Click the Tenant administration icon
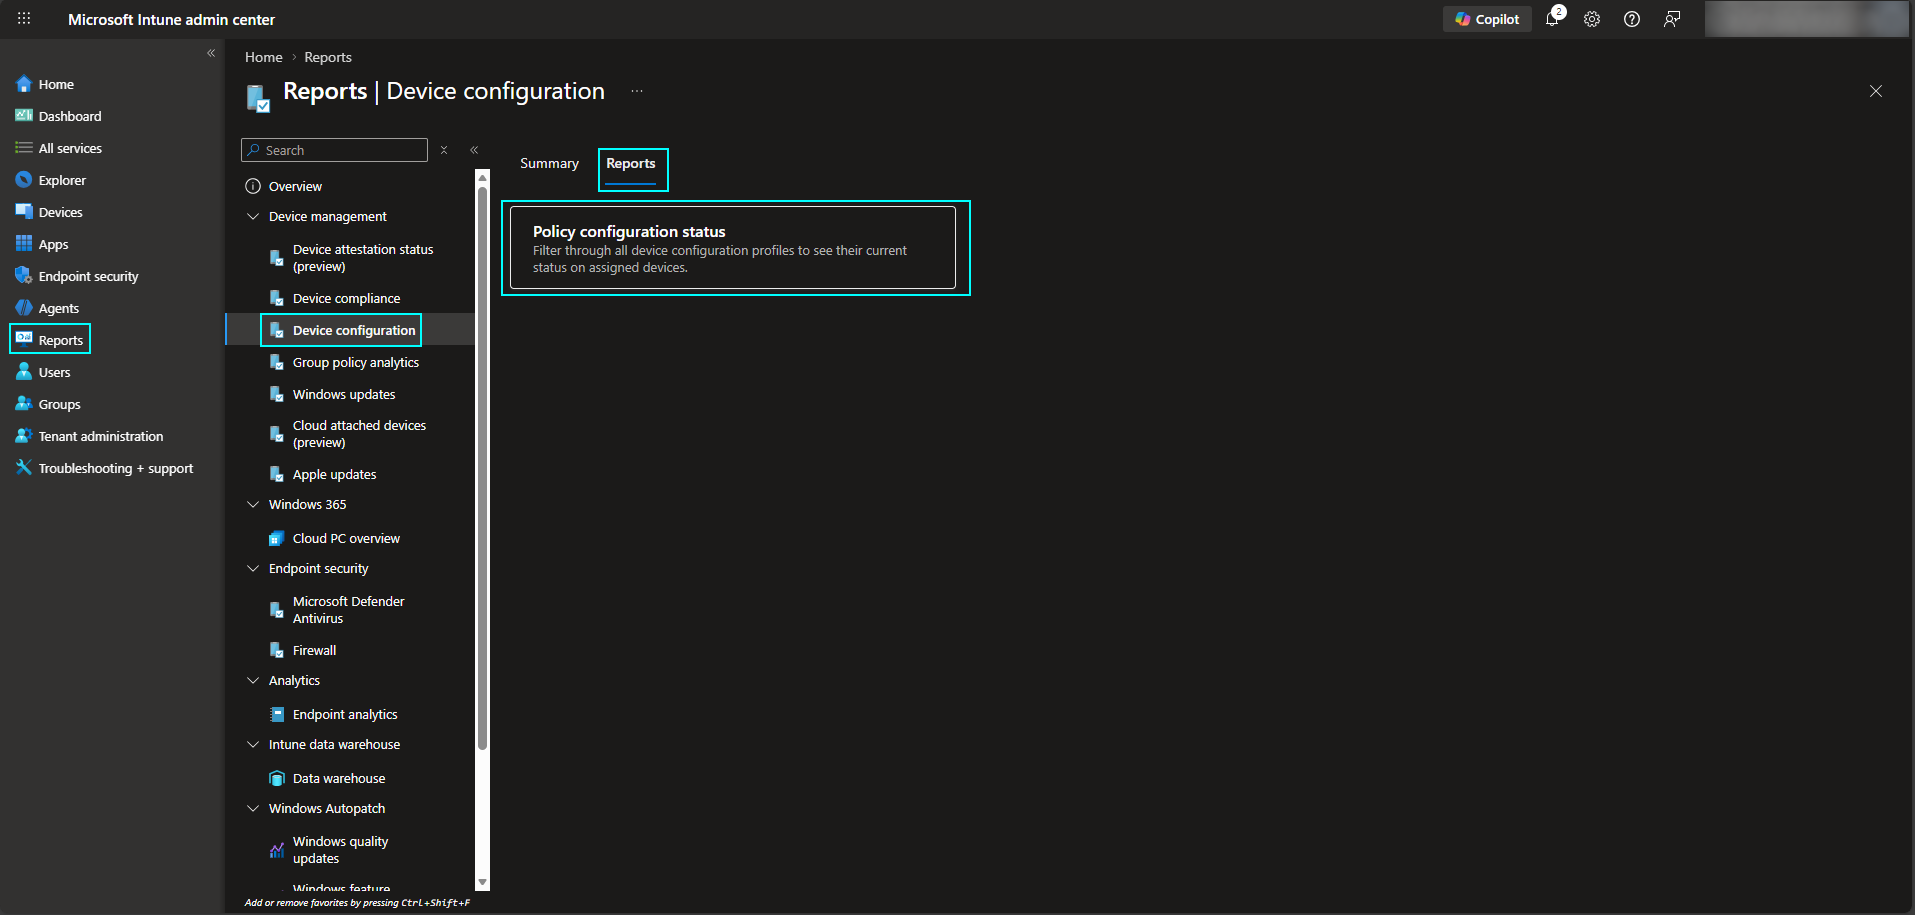Viewport: 1915px width, 915px height. point(24,436)
